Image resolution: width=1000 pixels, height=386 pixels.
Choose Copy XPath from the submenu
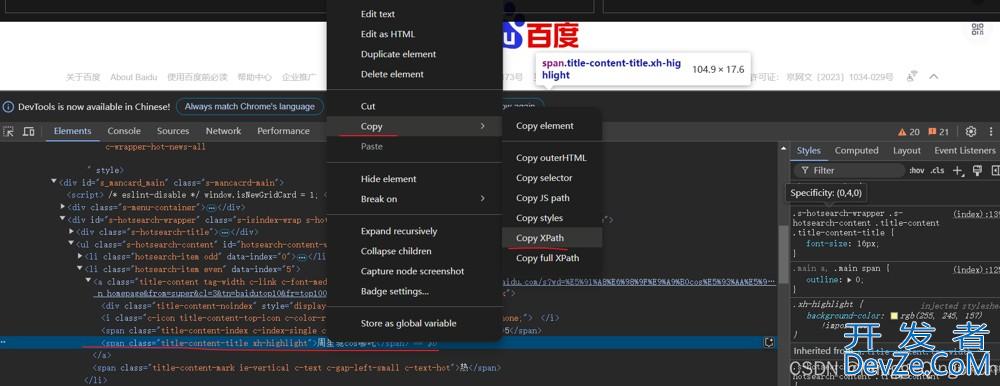[552, 238]
